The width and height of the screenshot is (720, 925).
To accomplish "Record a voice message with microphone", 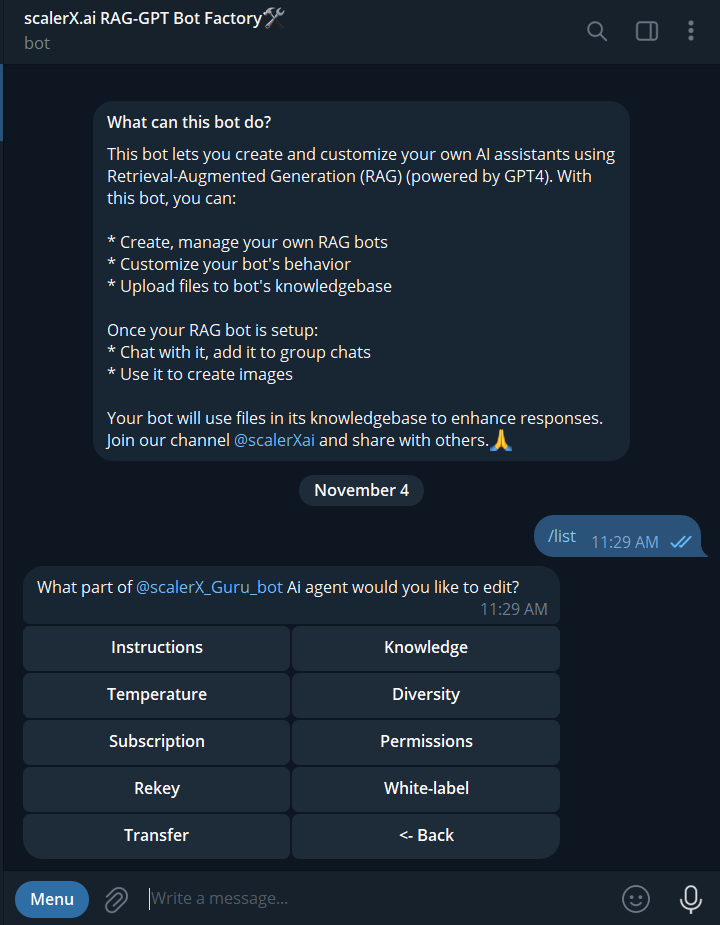I will click(690, 899).
